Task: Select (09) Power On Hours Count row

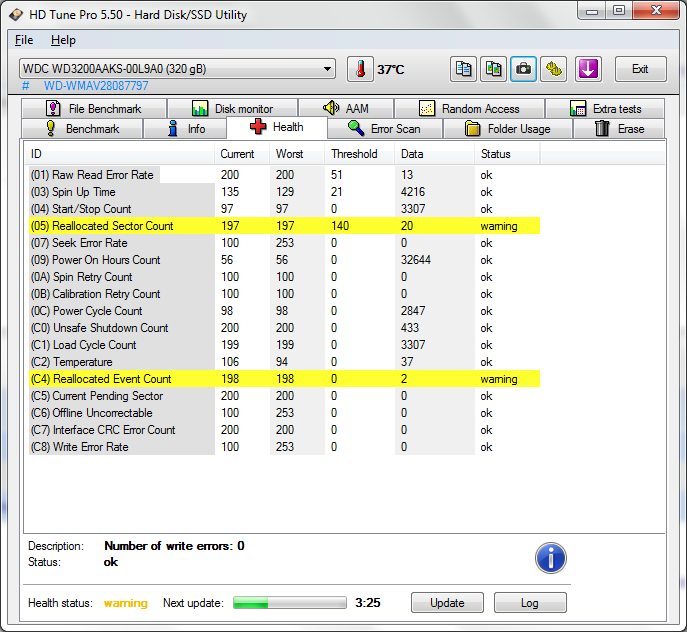Action: tap(284, 260)
